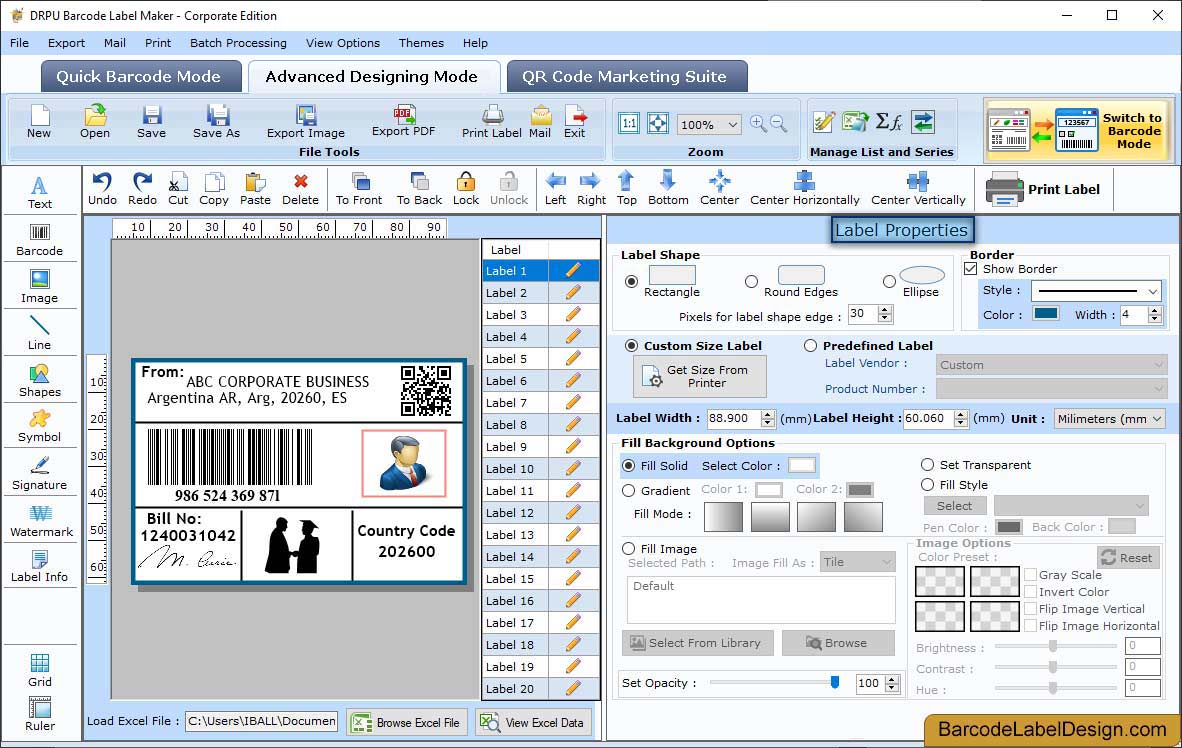Select Label 5 in label list

click(x=540, y=359)
